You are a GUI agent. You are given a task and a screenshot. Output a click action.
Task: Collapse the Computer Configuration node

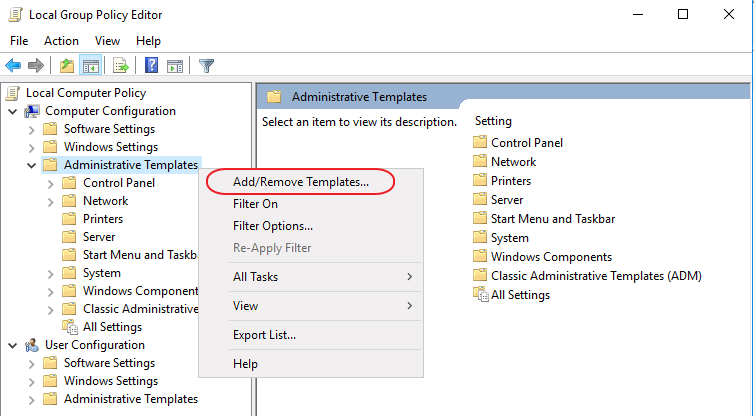13,111
